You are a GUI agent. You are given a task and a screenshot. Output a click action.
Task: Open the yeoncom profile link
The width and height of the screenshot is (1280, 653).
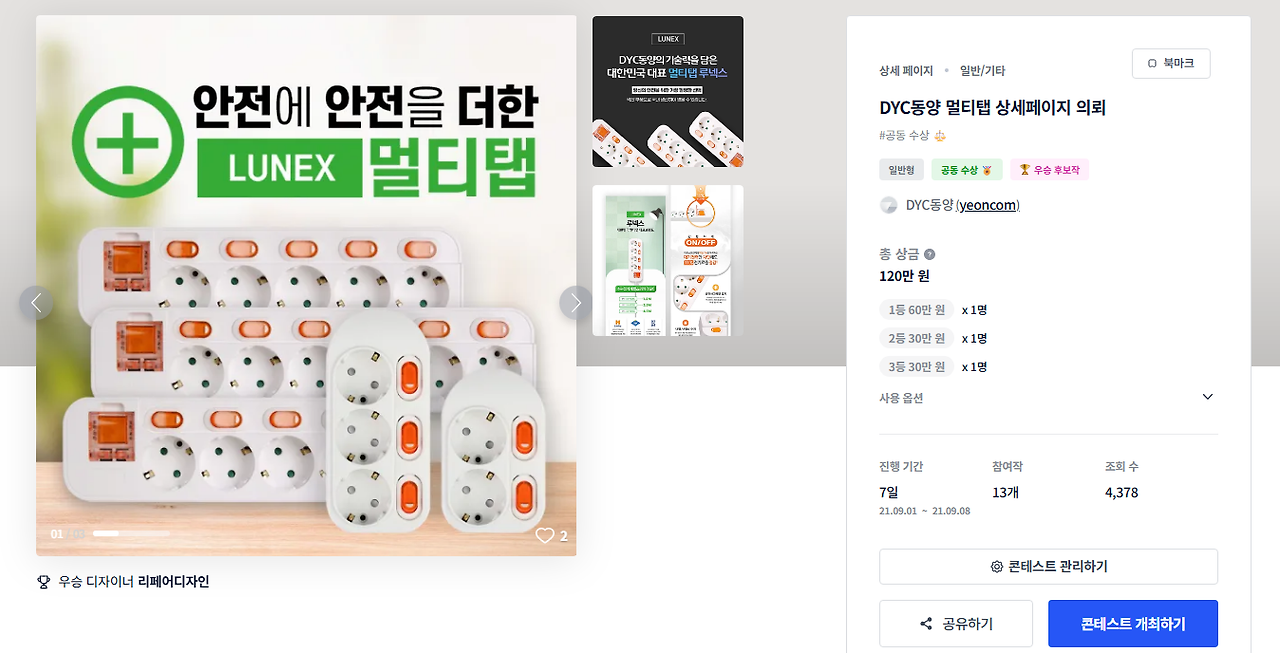[988, 205]
